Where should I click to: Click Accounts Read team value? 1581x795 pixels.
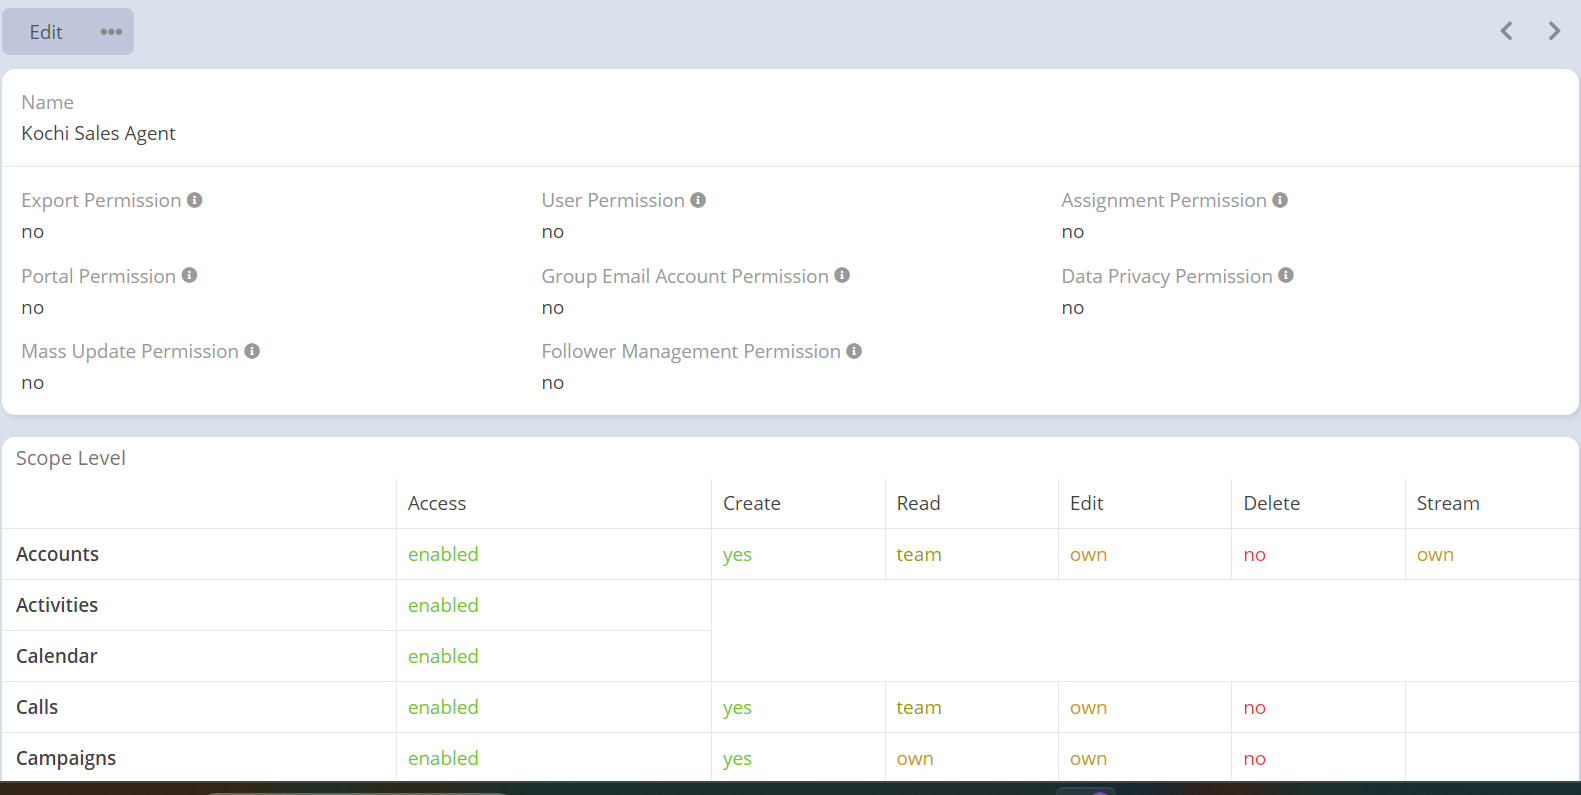918,555
